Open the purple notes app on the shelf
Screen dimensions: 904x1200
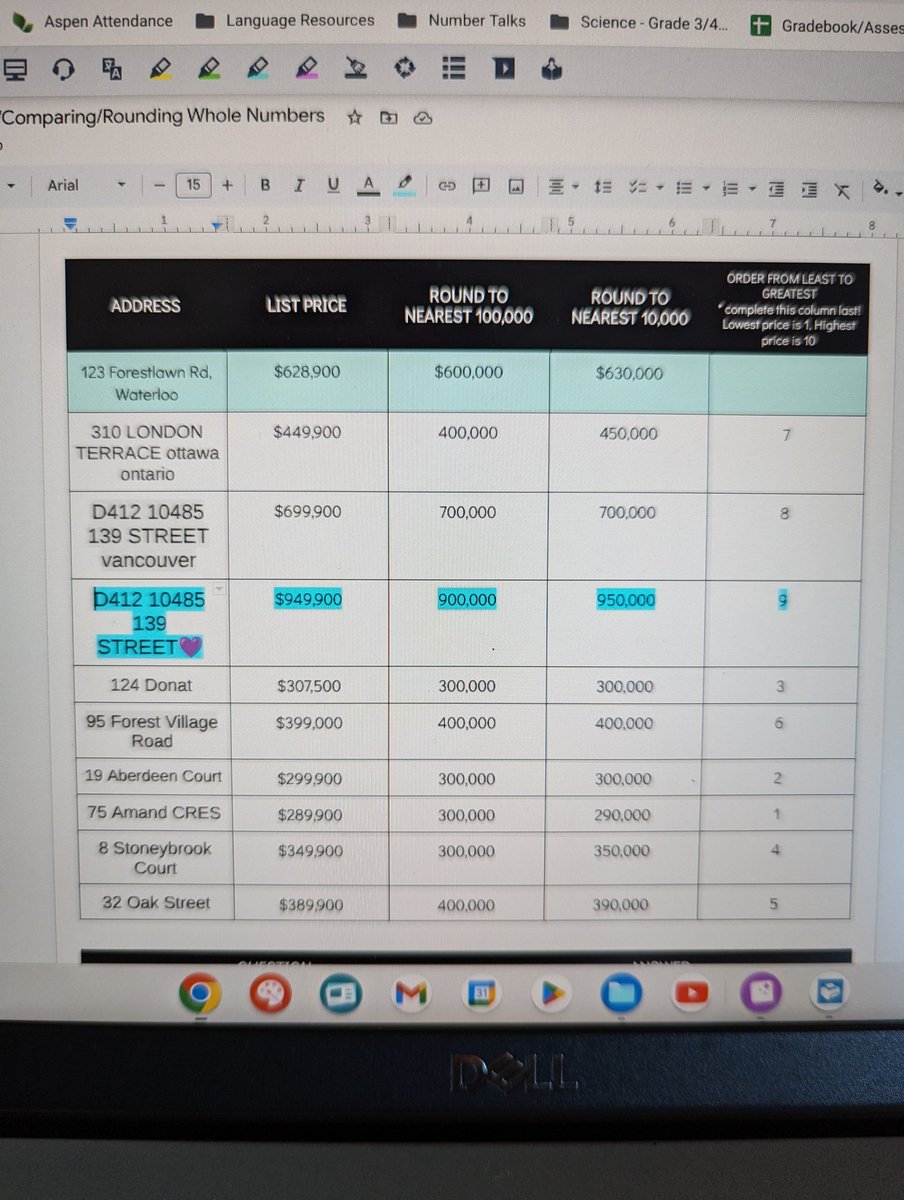(760, 993)
